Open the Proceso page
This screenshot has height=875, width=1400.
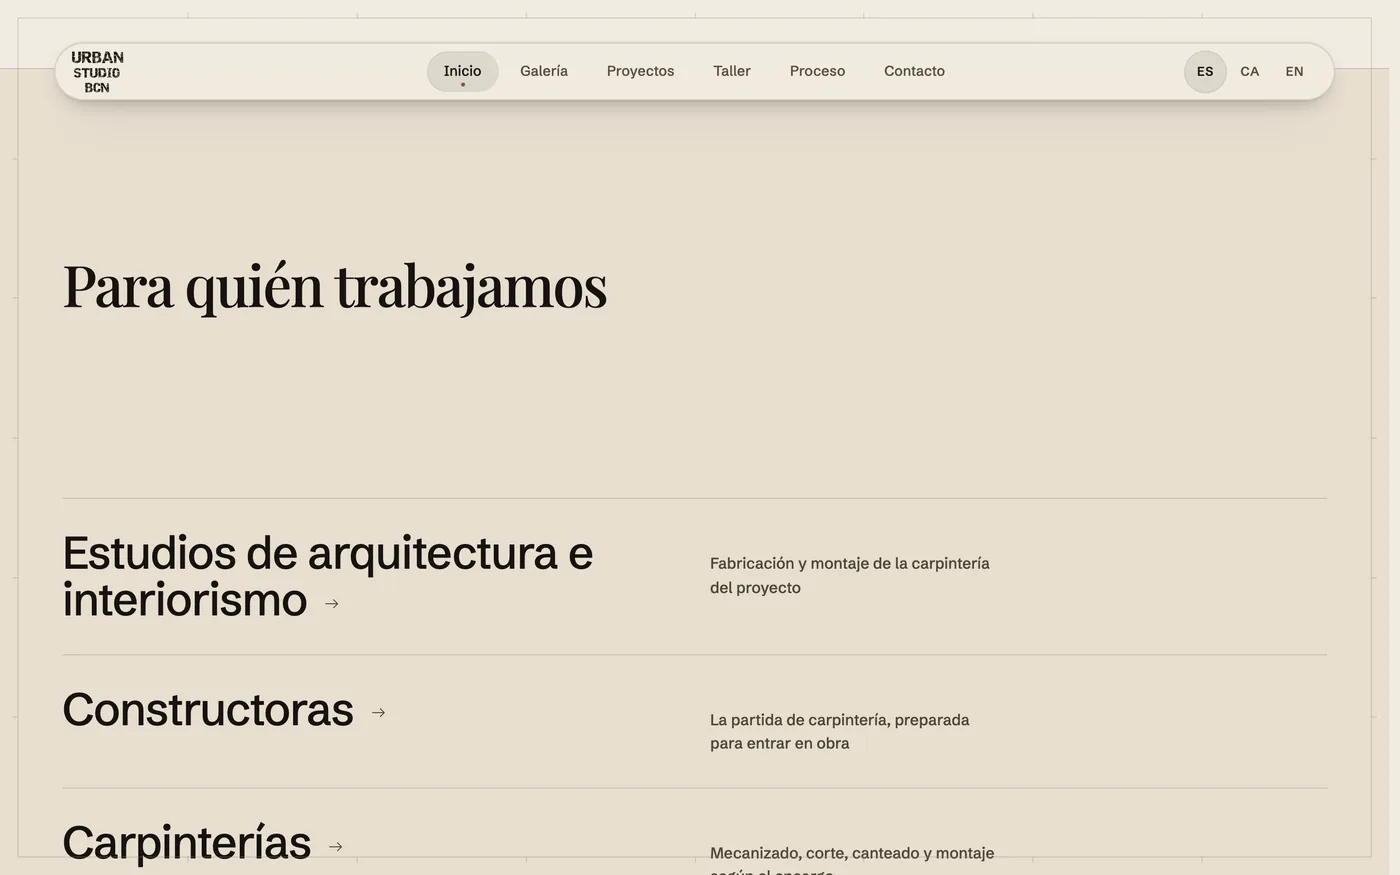(818, 71)
